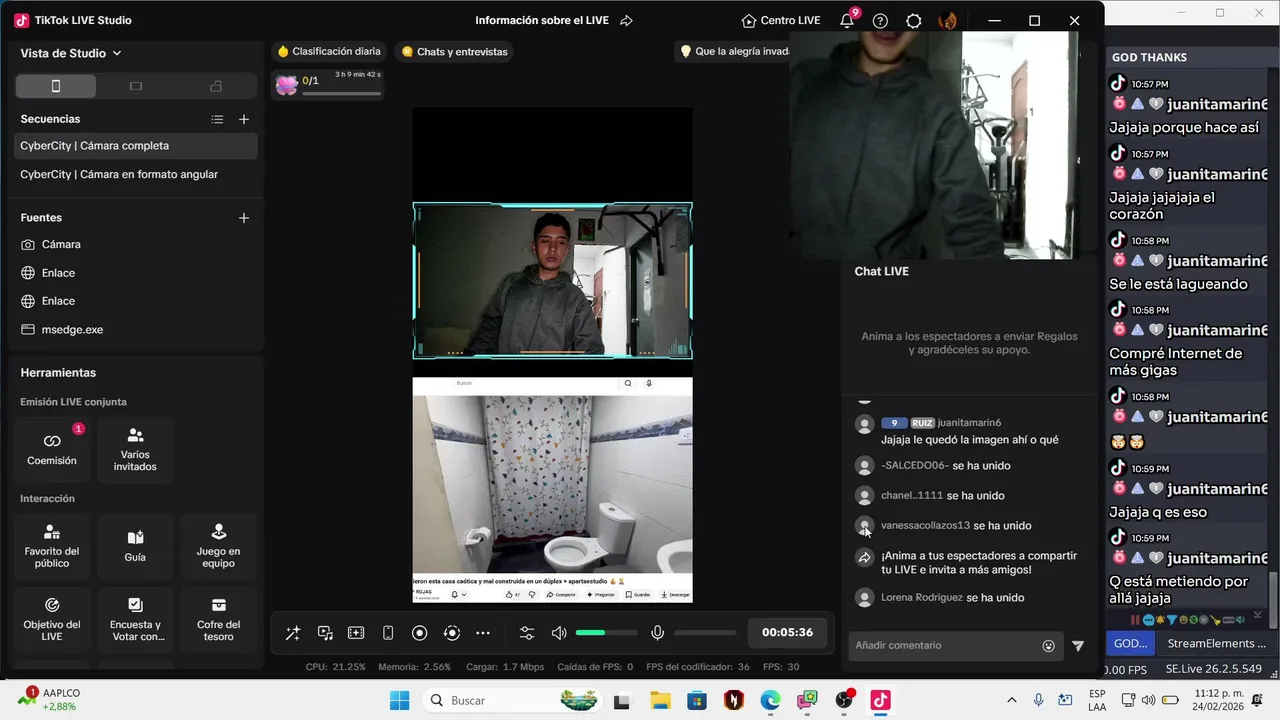Image resolution: width=1280 pixels, height=720 pixels.
Task: Select scene CyberCity | Cámara en formato angular
Action: (x=136, y=174)
